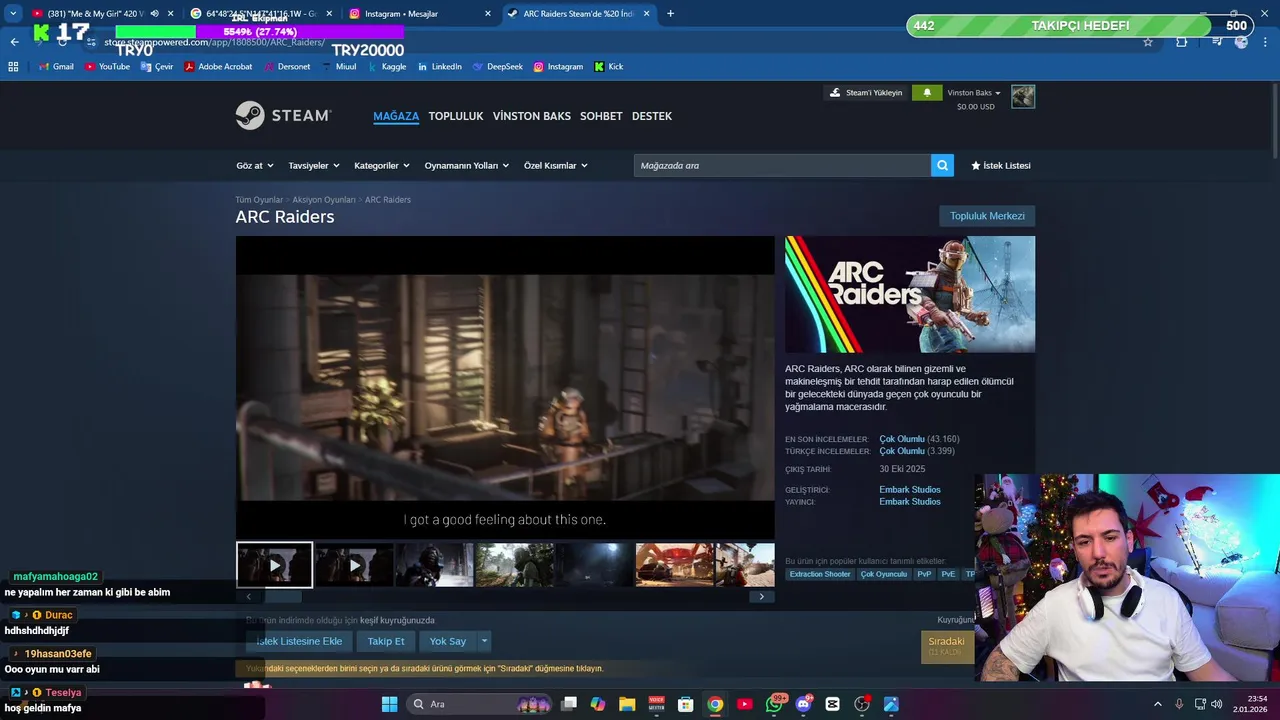Viewport: 1280px width, 720px height.
Task: Click the Extraction Shooter tag
Action: [x=820, y=574]
